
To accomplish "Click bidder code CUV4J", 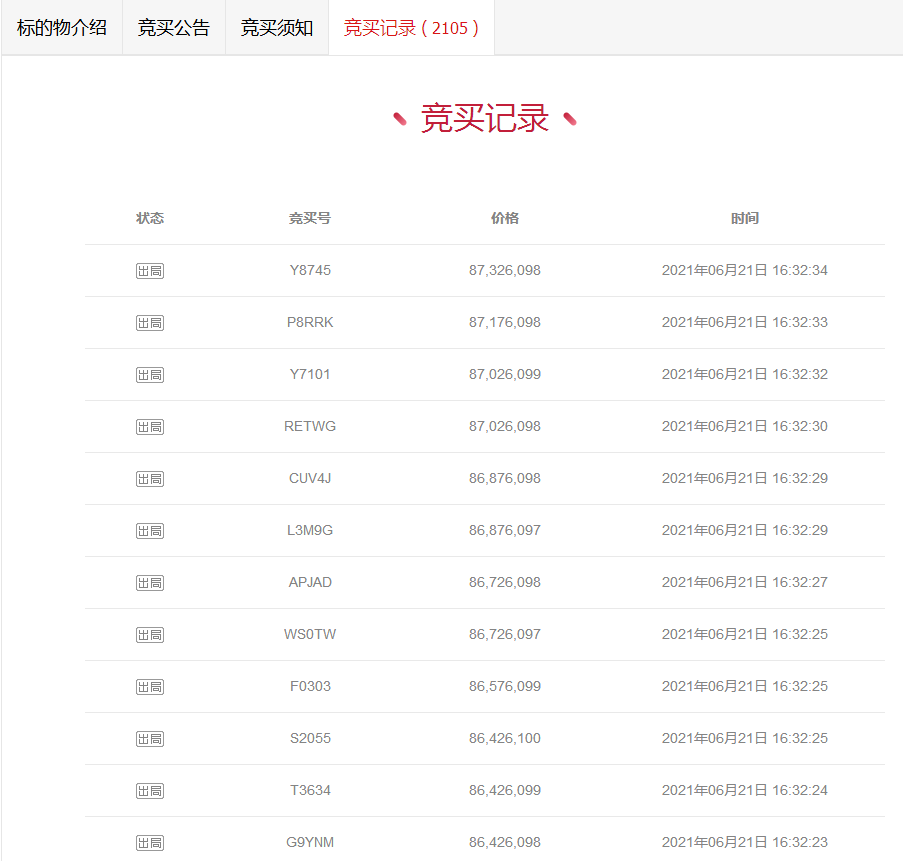I will click(x=309, y=478).
